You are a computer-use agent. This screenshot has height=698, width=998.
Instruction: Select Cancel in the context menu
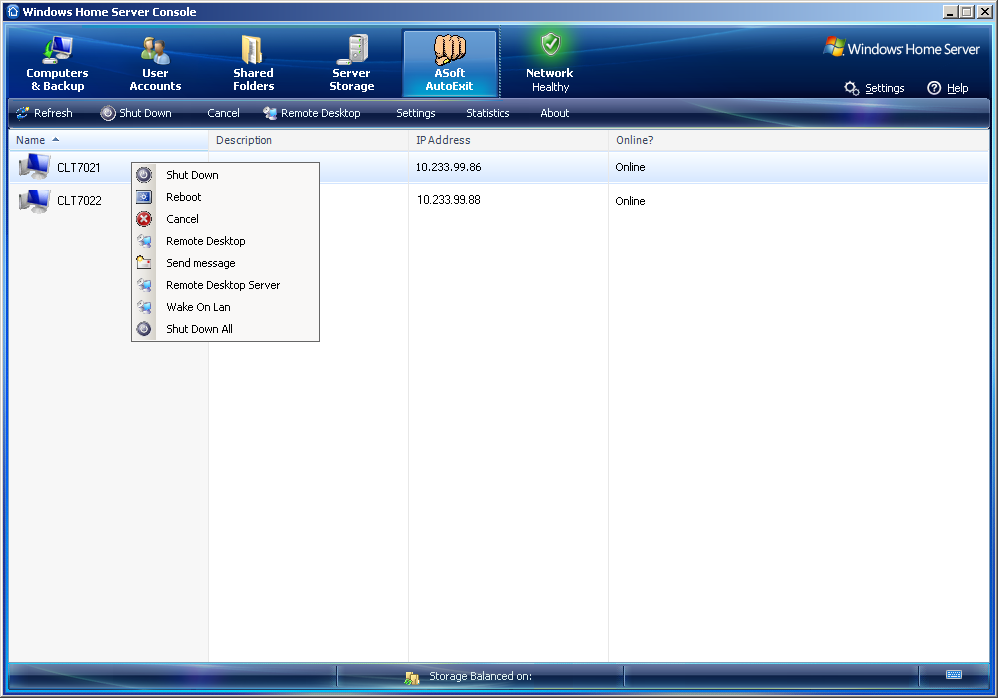[225, 220]
